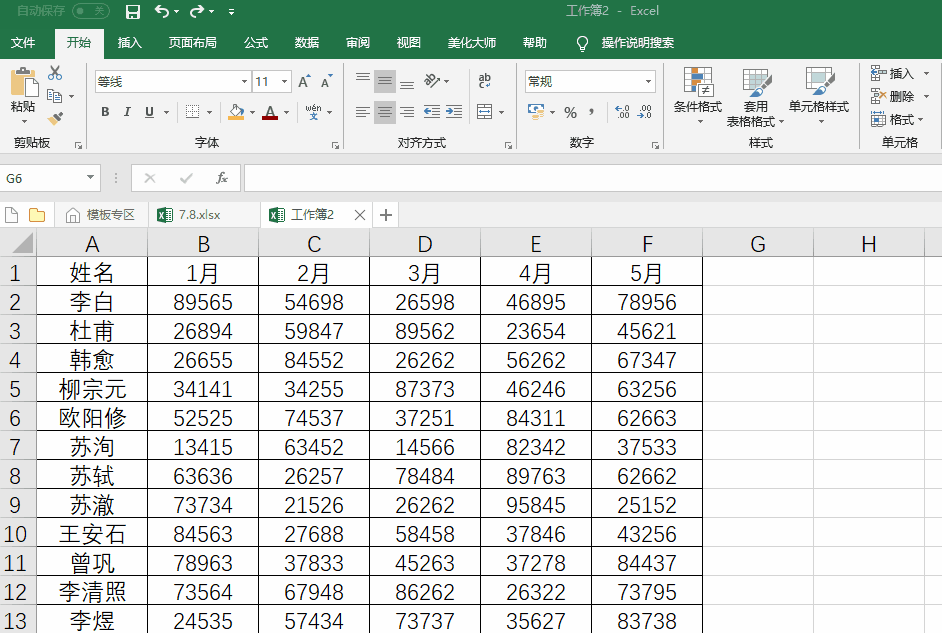Select the Format Painter brush
Viewport: 942px width, 633px height.
(x=55, y=118)
